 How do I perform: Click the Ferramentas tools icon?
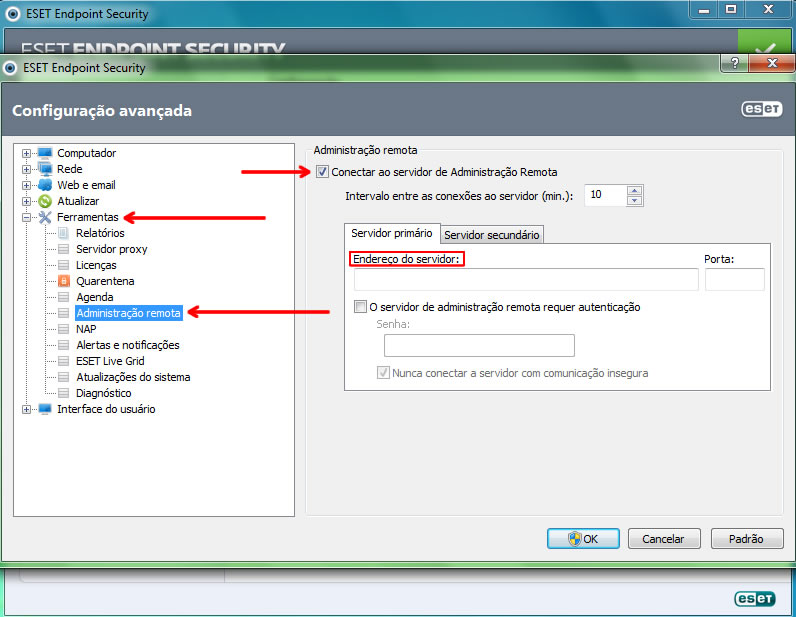[44, 217]
